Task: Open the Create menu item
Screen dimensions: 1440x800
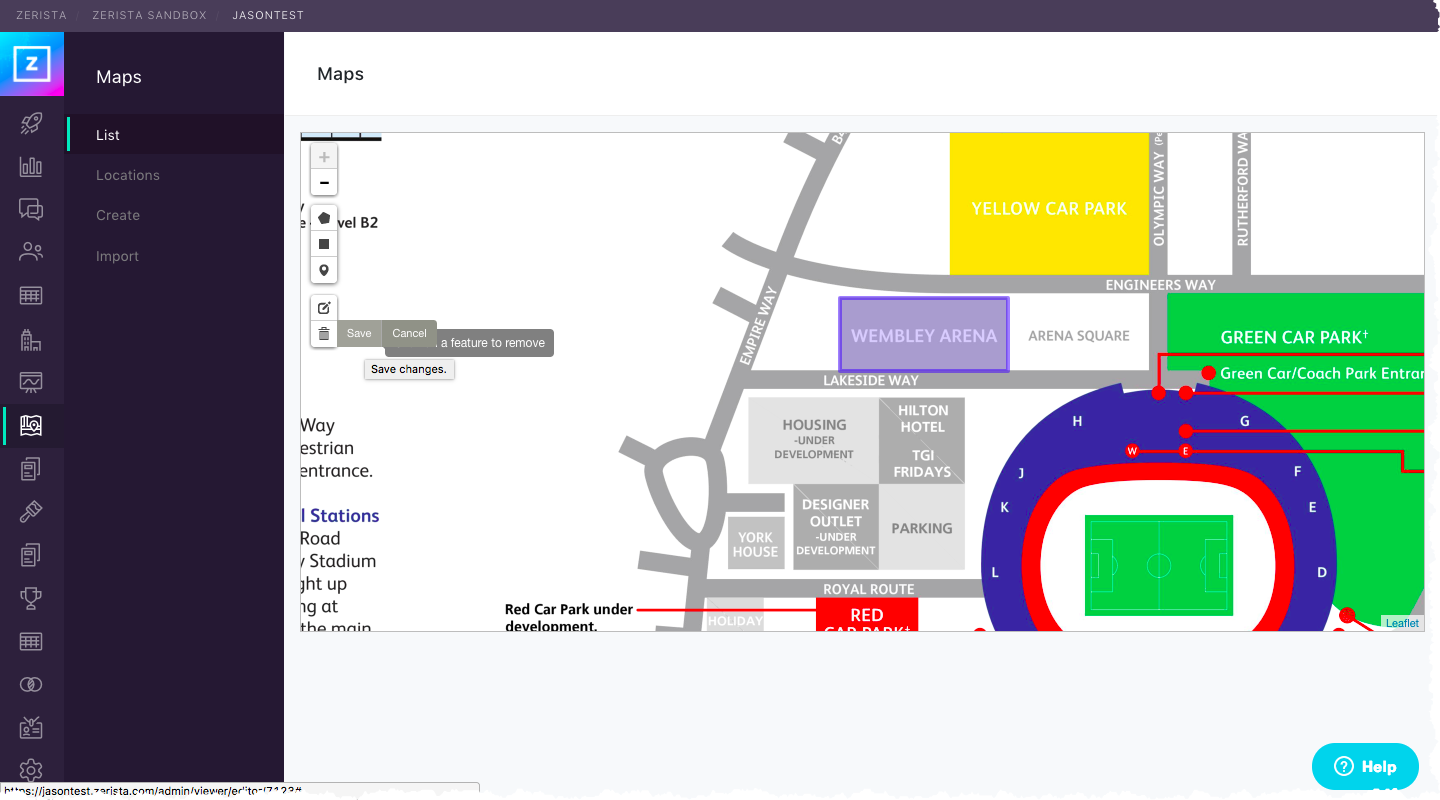Action: point(118,215)
